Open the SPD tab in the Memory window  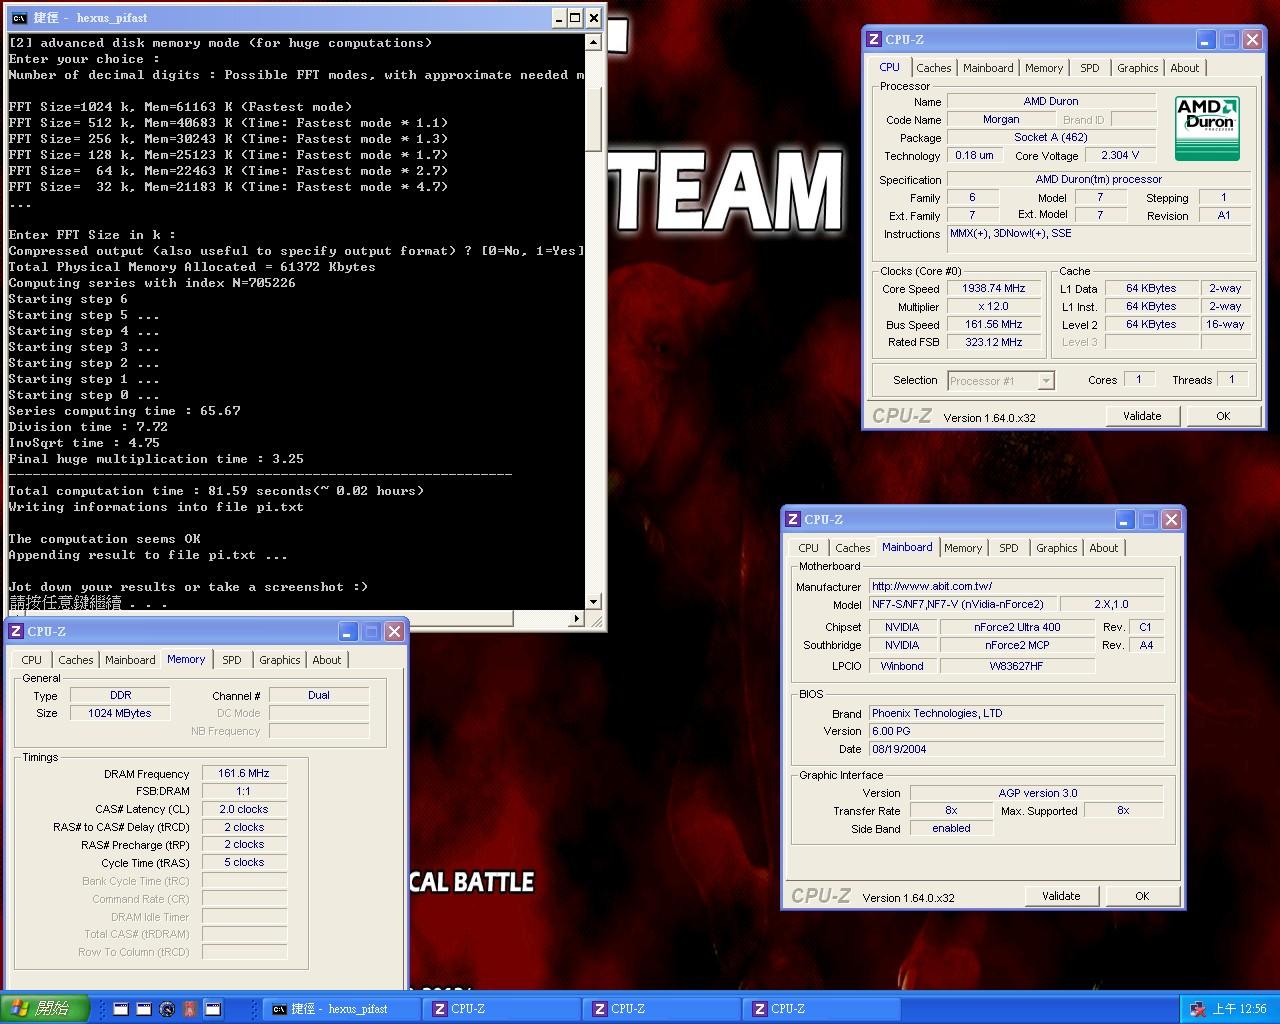tap(232, 660)
